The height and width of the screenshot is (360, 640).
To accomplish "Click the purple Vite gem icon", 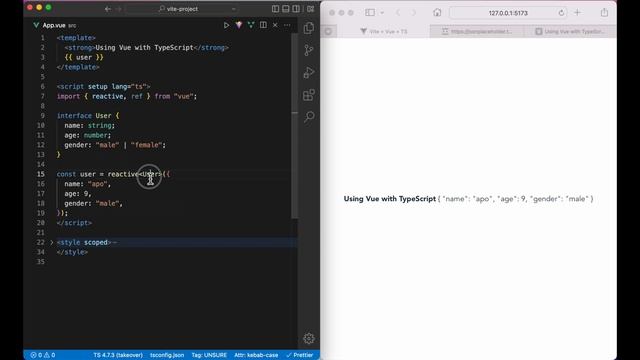I will click(239, 25).
